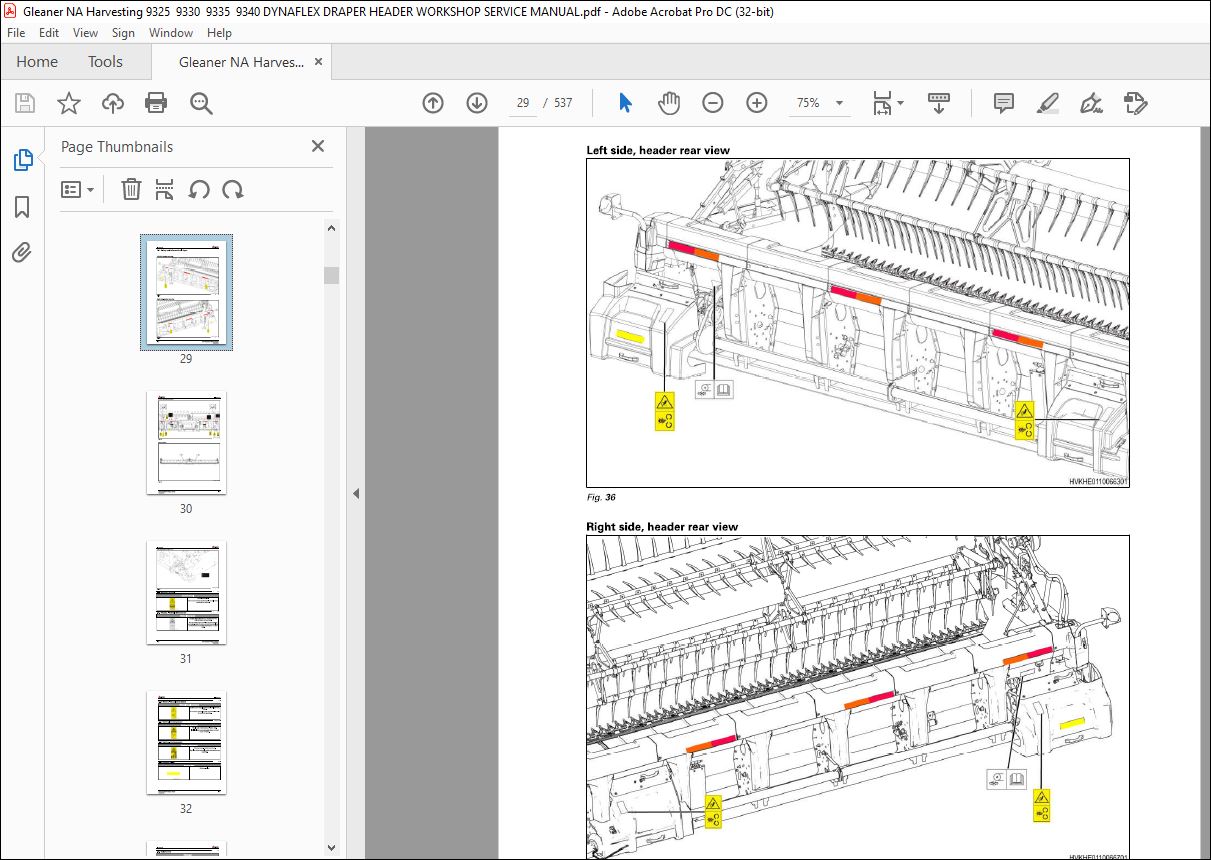Open the Bookmarks pane
The image size is (1211, 860).
[22, 207]
